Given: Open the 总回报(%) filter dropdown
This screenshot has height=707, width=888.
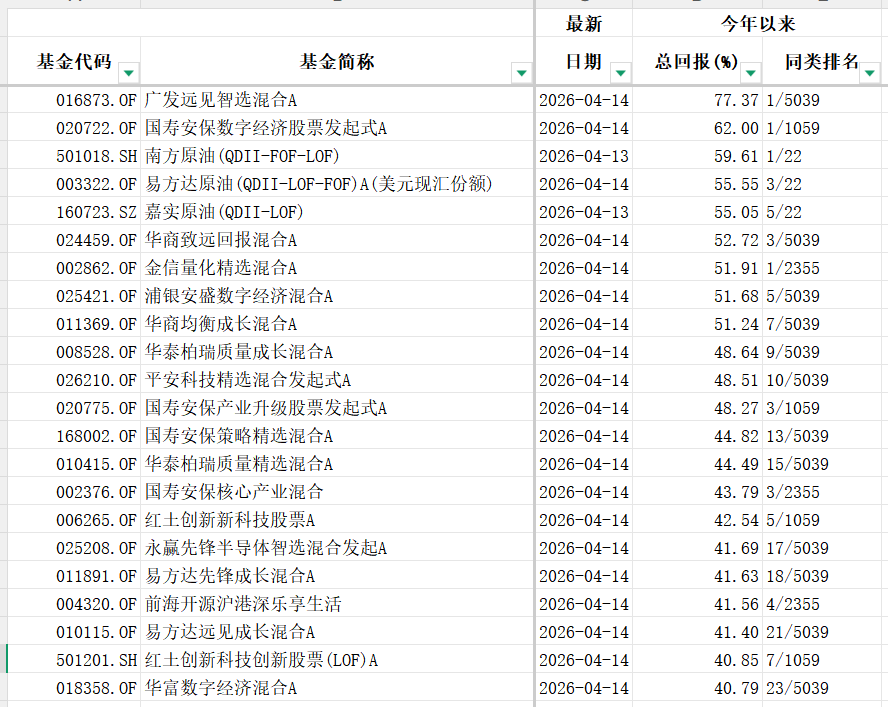Looking at the screenshot, I should 750,72.
